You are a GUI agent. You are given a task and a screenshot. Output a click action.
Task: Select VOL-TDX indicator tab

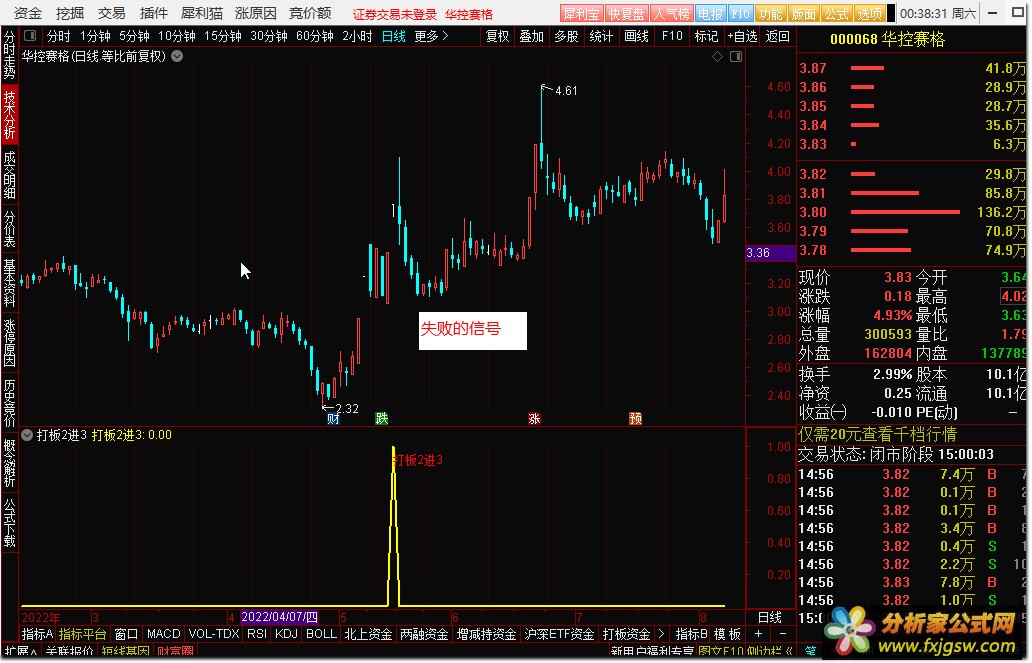[x=214, y=634]
